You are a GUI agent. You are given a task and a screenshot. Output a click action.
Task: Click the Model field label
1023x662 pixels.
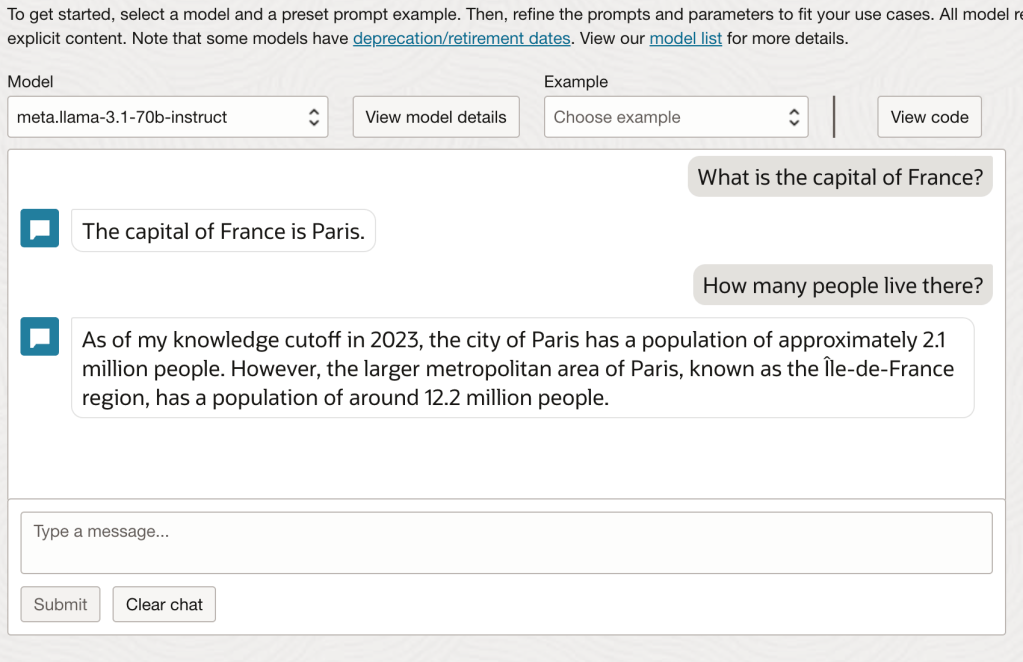[30, 82]
